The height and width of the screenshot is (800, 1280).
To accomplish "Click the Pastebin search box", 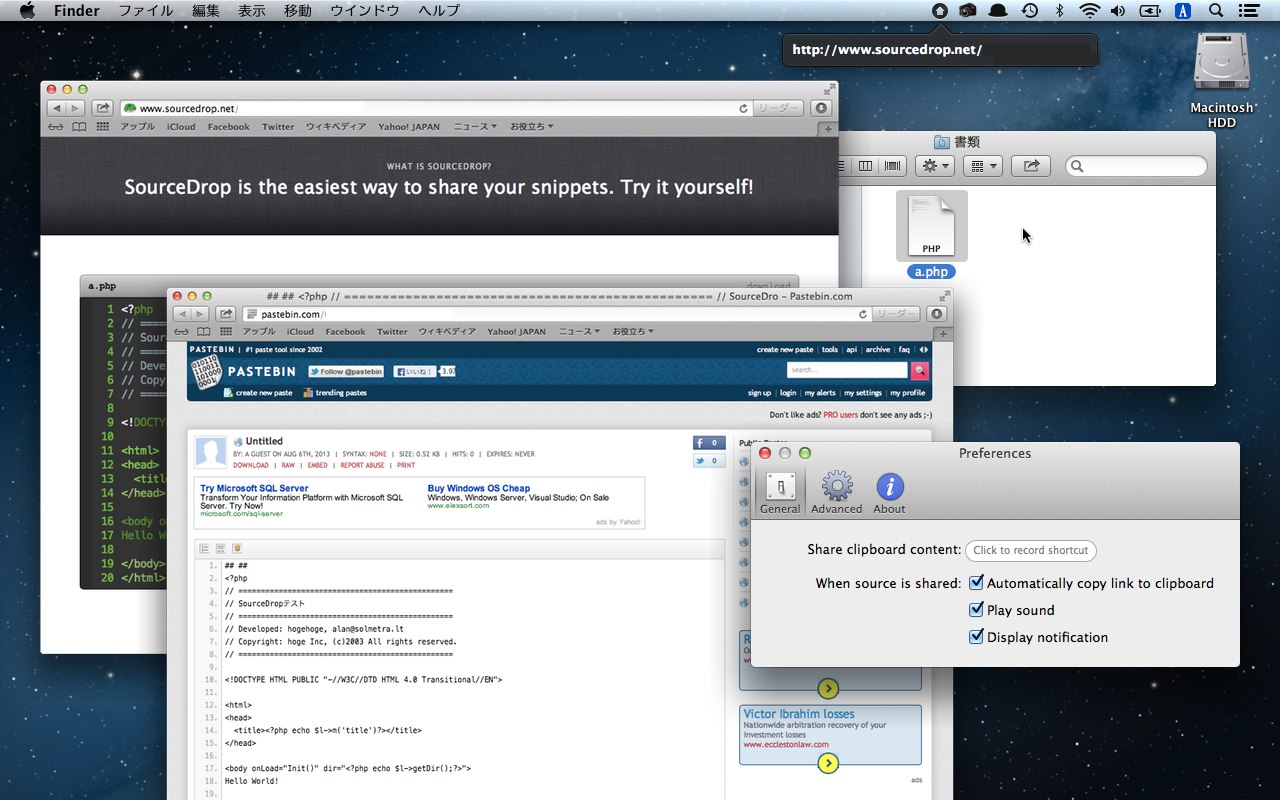I will coord(847,371).
